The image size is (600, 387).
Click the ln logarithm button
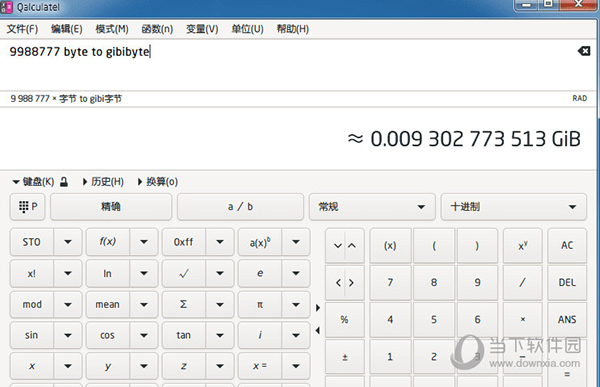click(108, 273)
